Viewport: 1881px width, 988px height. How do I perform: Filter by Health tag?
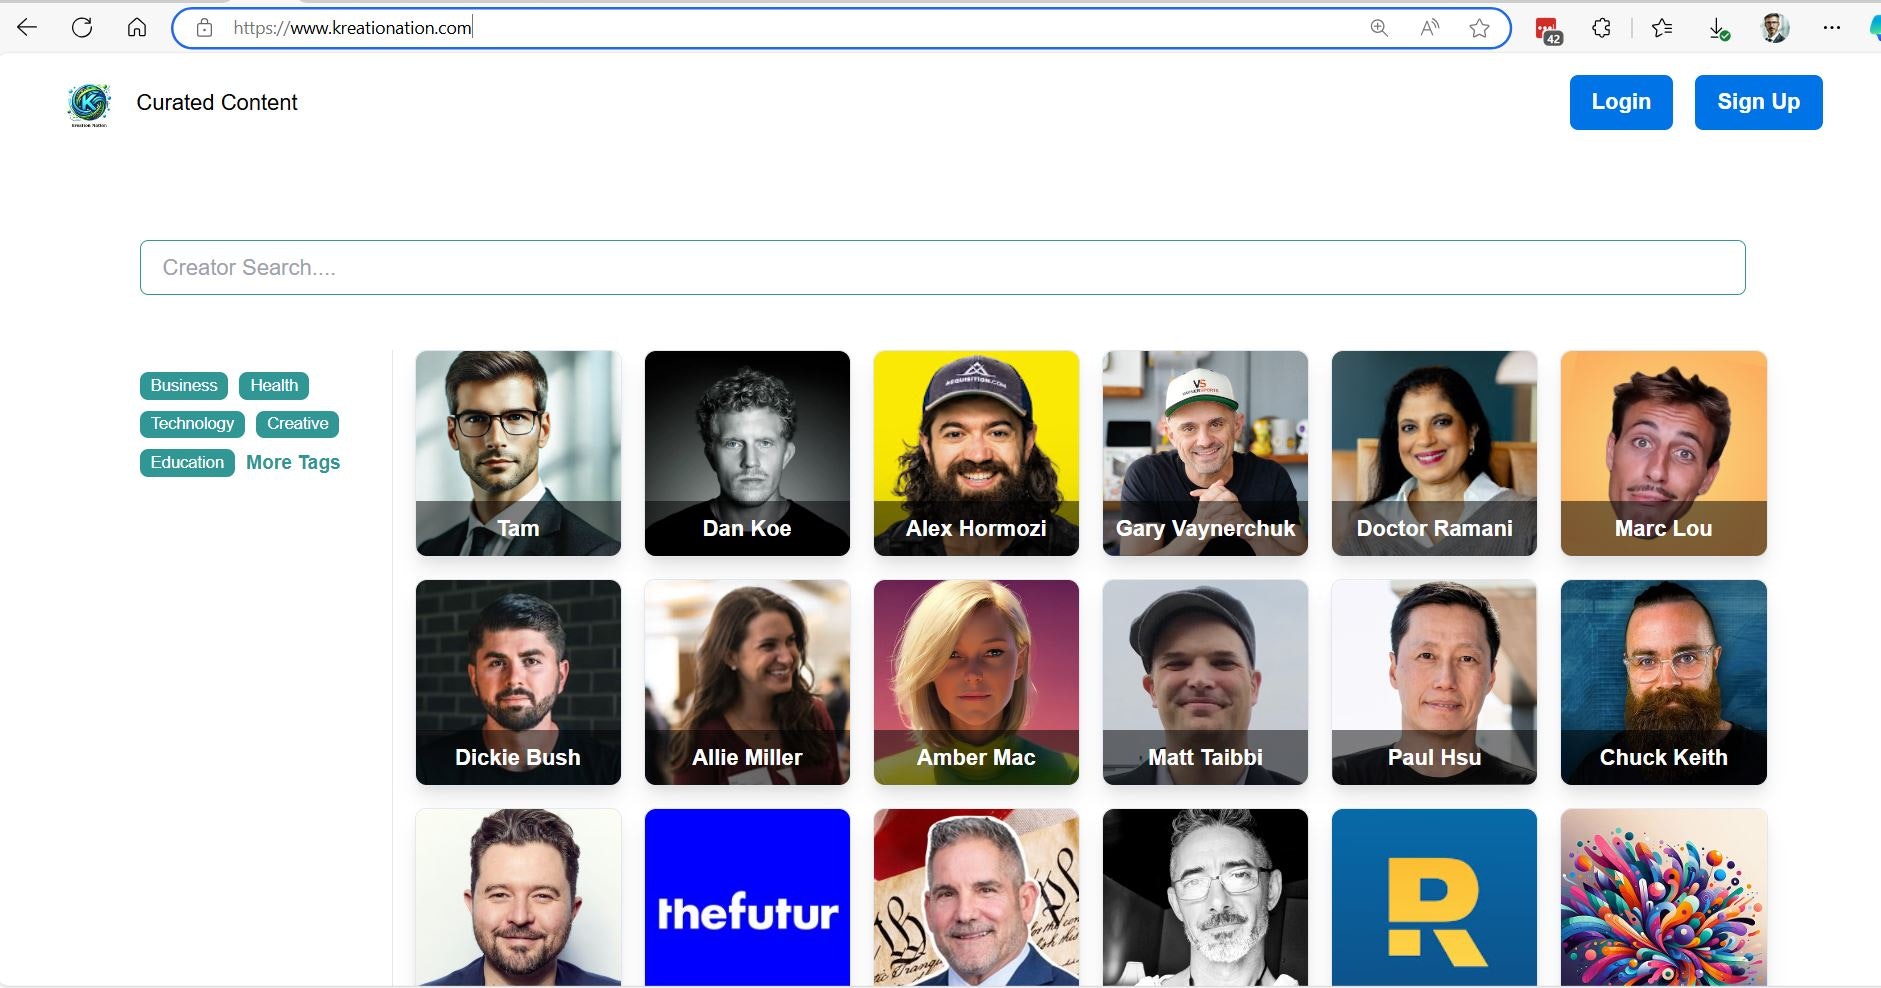[274, 385]
